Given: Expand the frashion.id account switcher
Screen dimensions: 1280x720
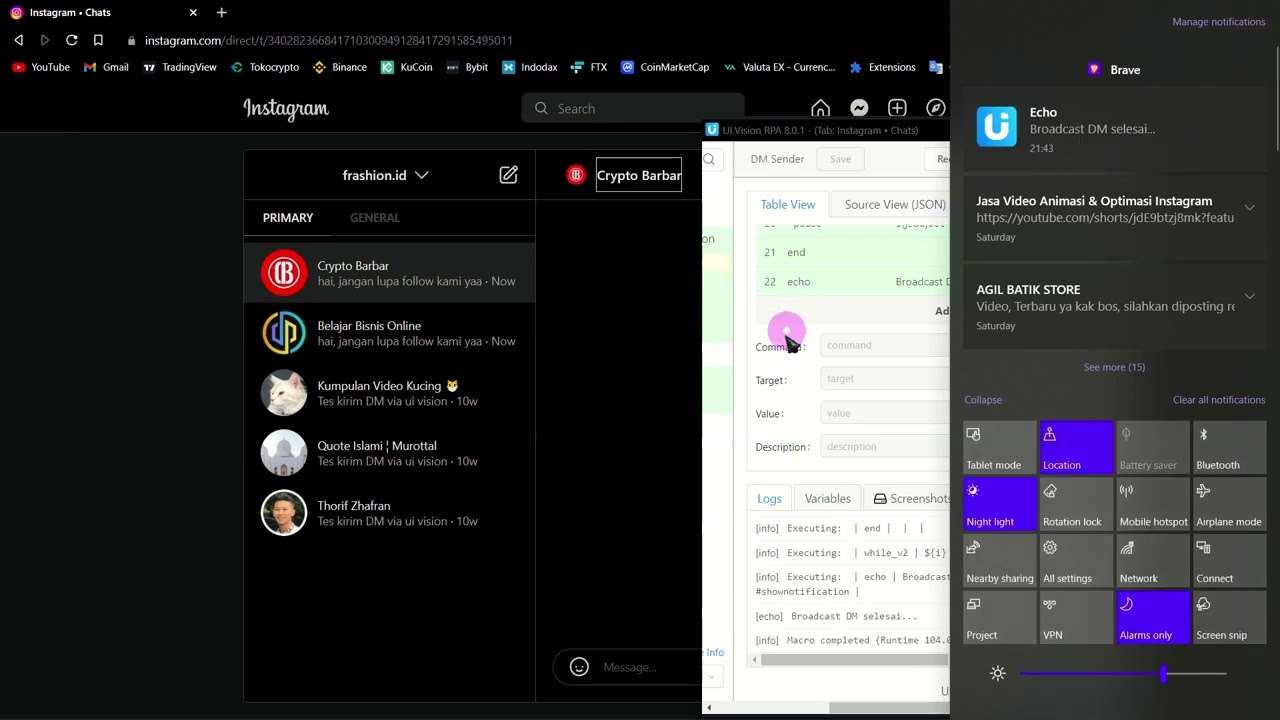Looking at the screenshot, I should tap(386, 175).
